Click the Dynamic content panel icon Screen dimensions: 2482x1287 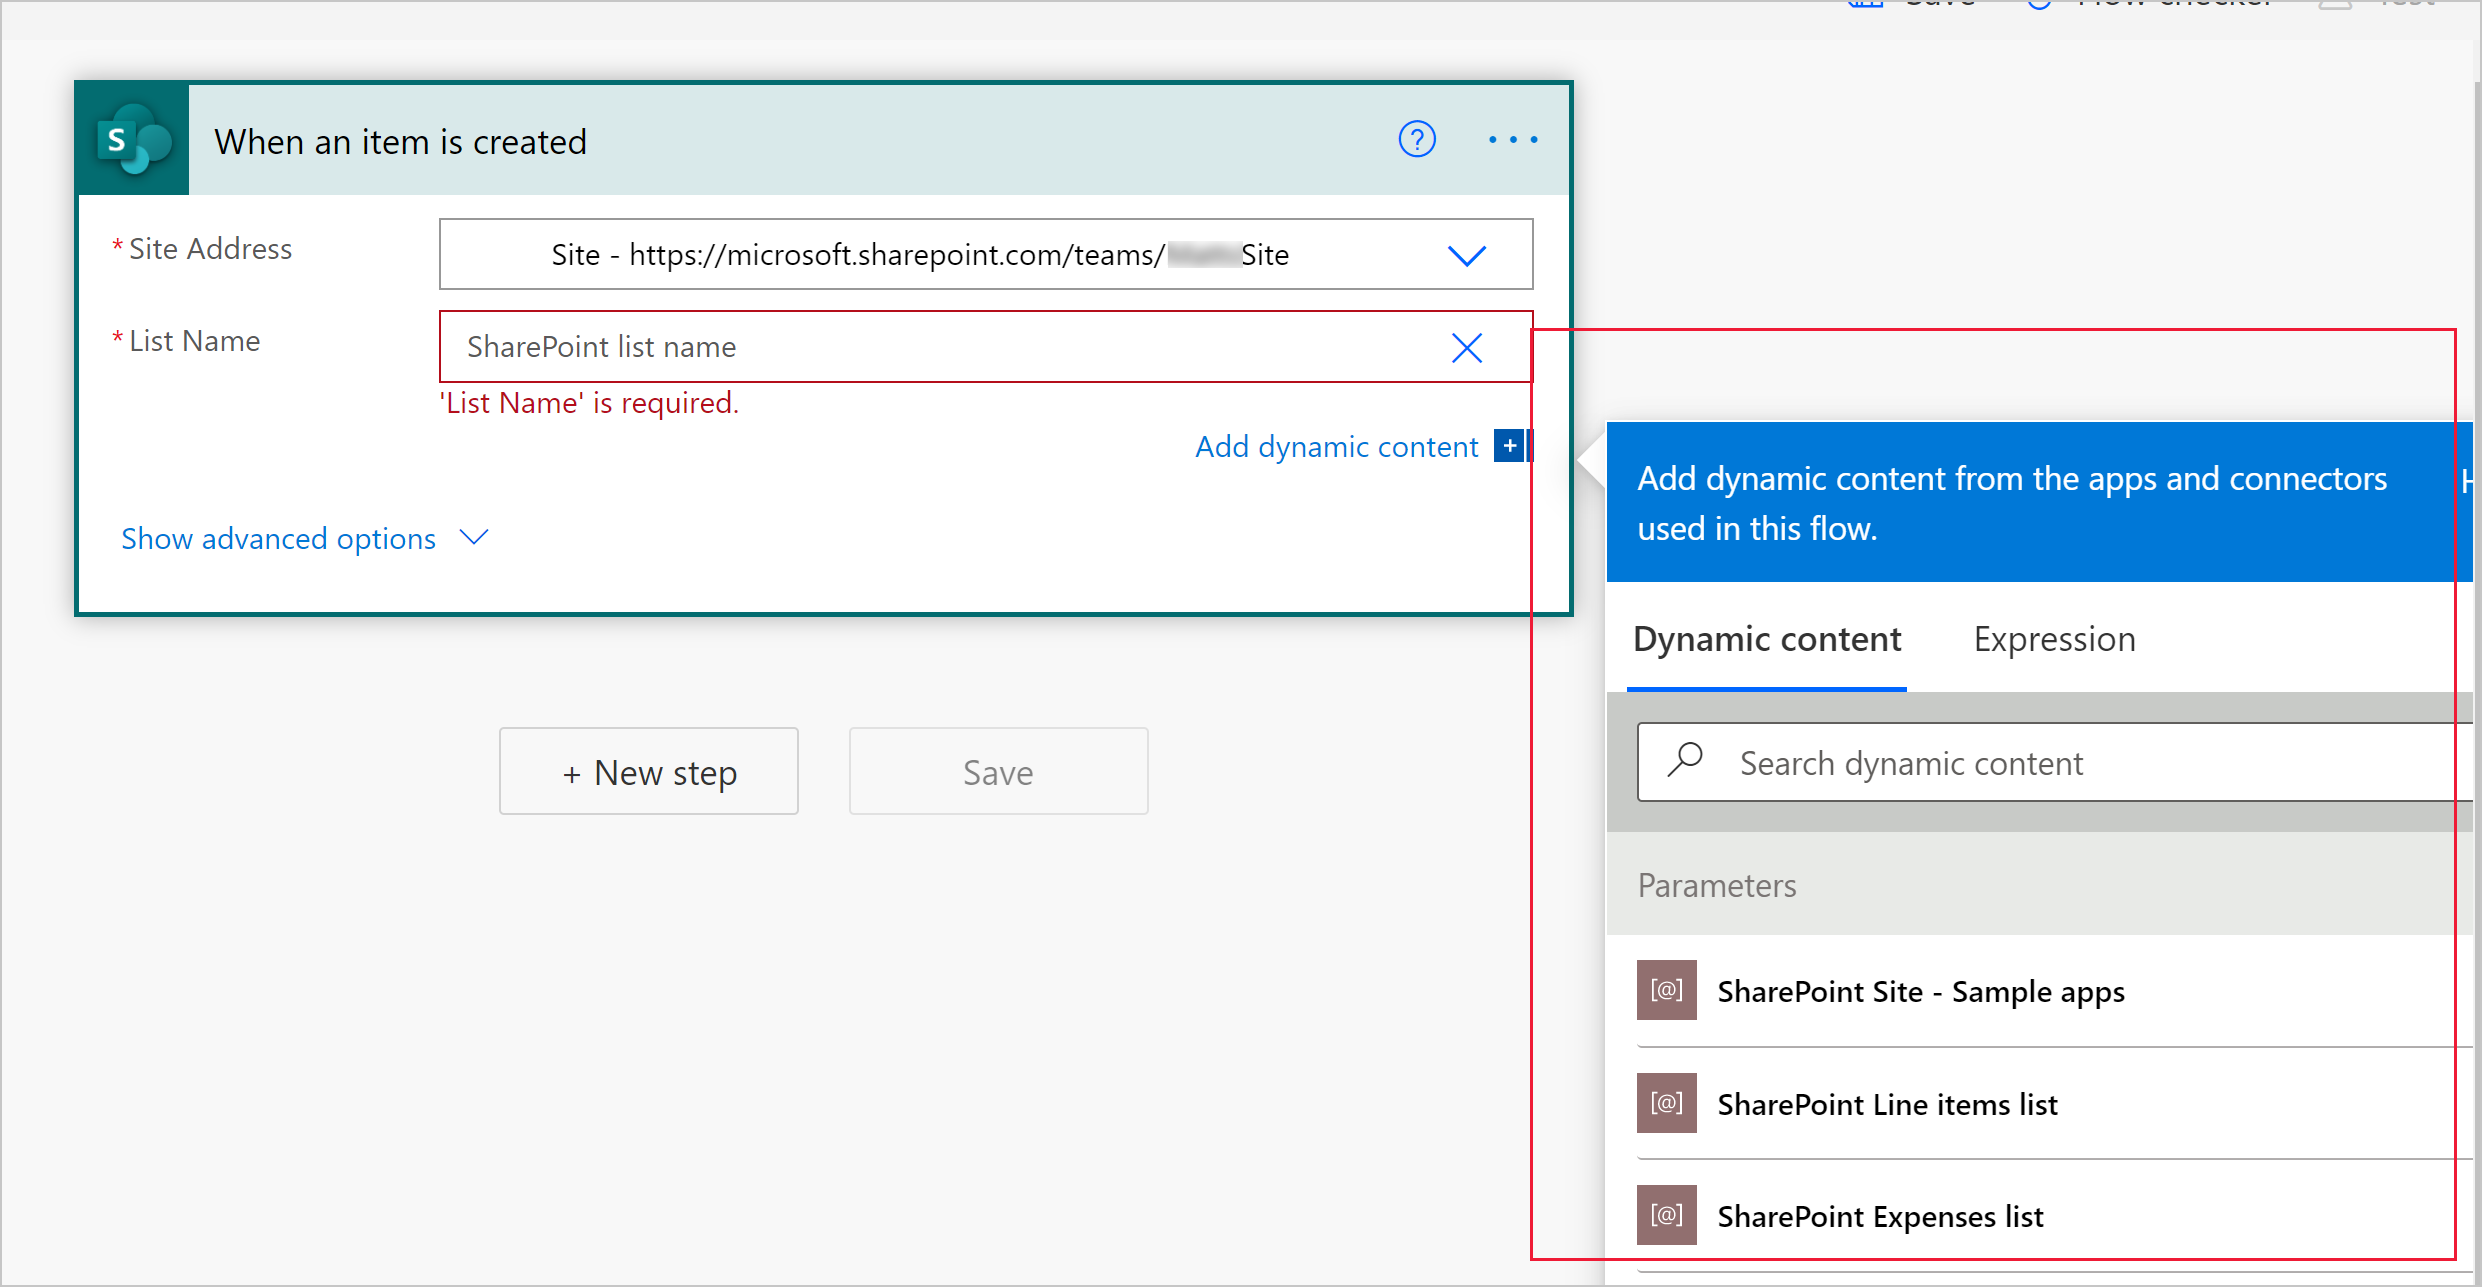(1507, 445)
